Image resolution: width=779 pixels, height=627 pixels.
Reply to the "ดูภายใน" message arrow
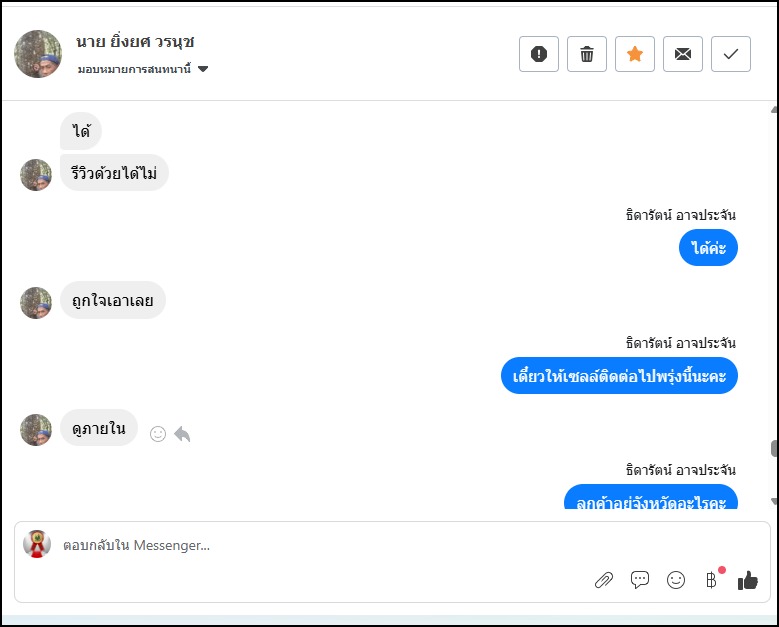click(x=182, y=434)
